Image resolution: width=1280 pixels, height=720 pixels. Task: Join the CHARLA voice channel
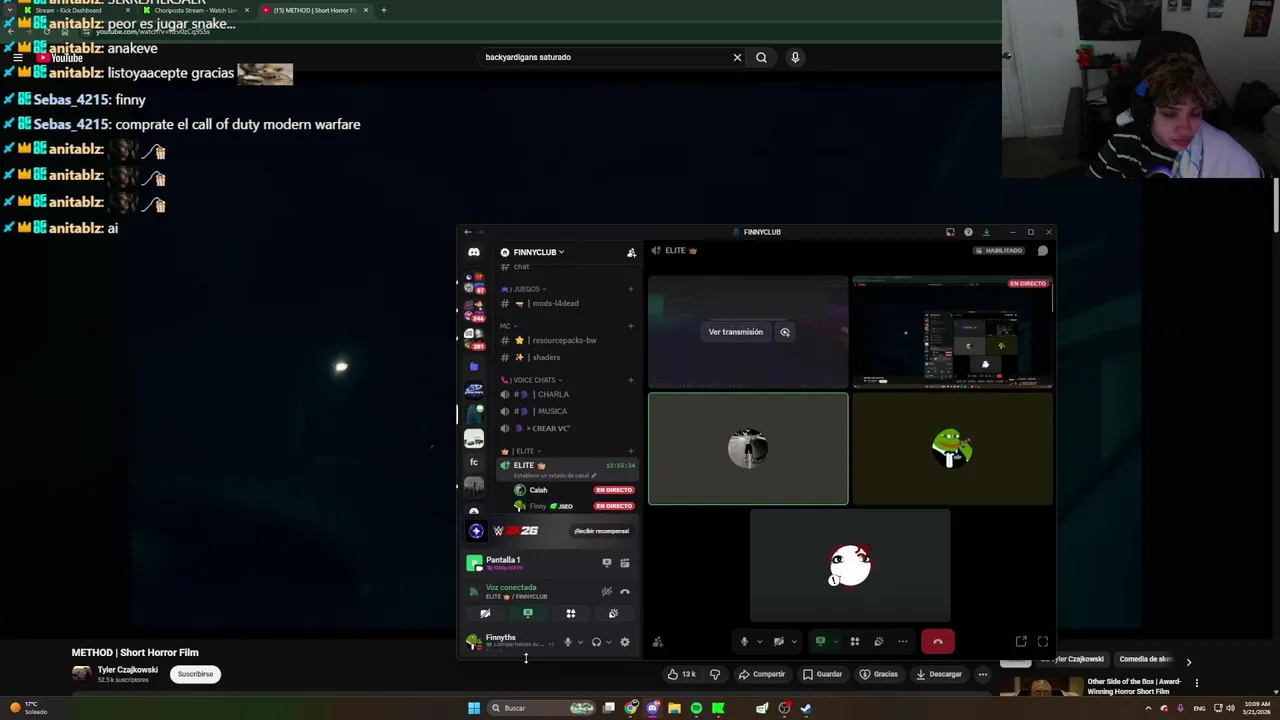(x=565, y=394)
